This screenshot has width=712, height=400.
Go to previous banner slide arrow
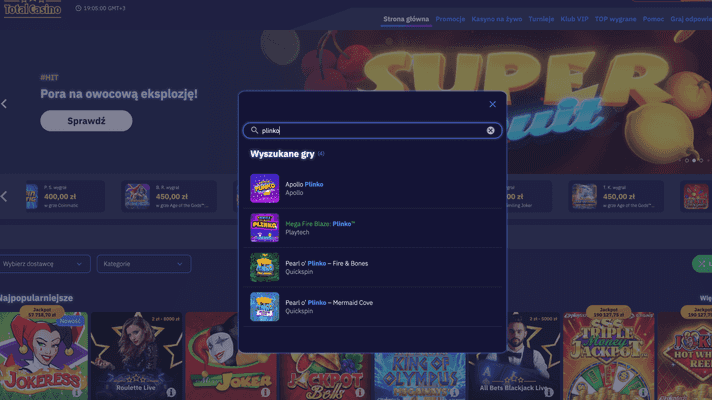click(4, 104)
